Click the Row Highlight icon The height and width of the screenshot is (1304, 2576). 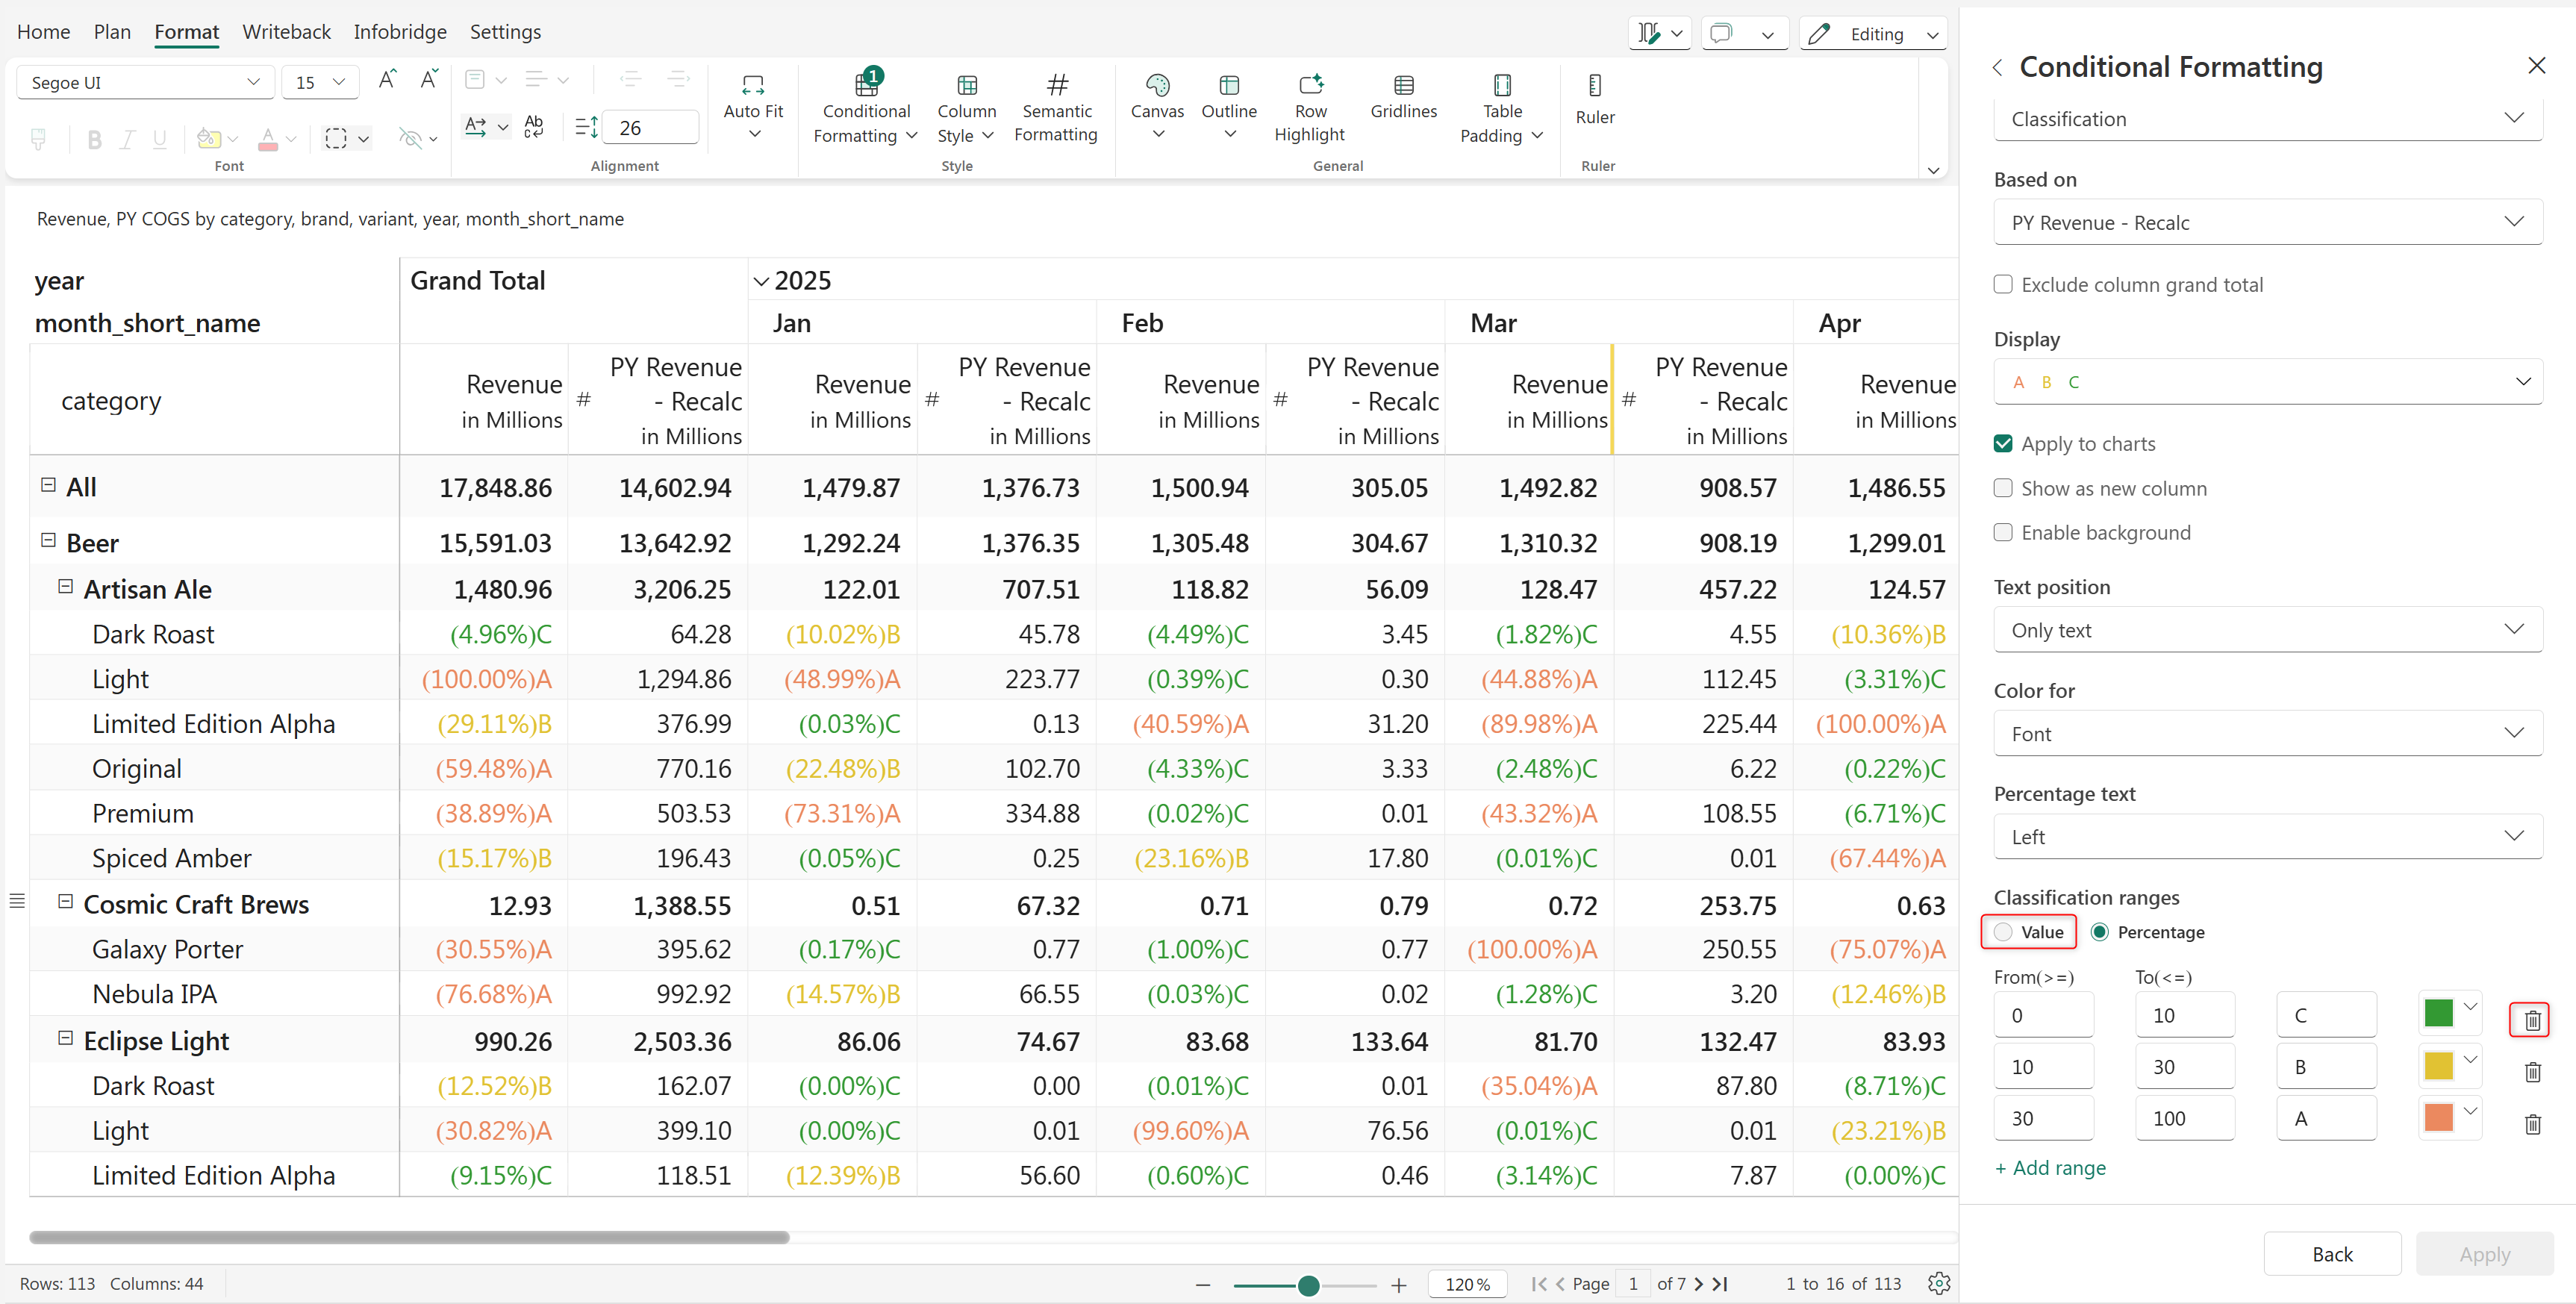[1309, 86]
